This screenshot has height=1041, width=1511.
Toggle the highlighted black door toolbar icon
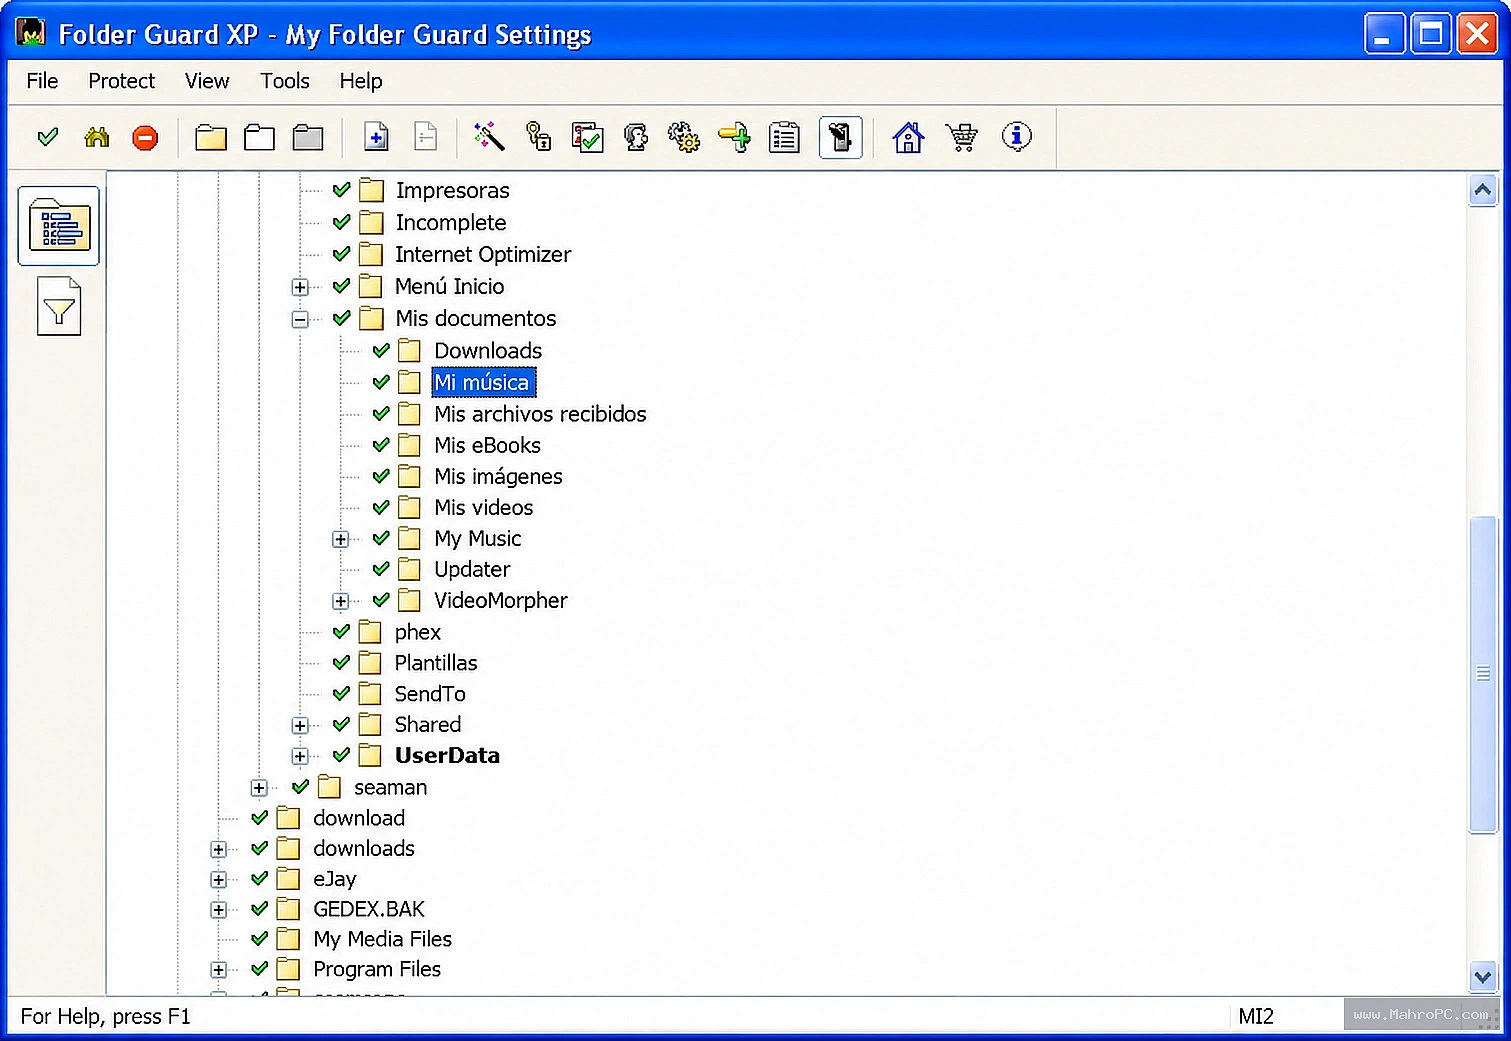click(841, 137)
